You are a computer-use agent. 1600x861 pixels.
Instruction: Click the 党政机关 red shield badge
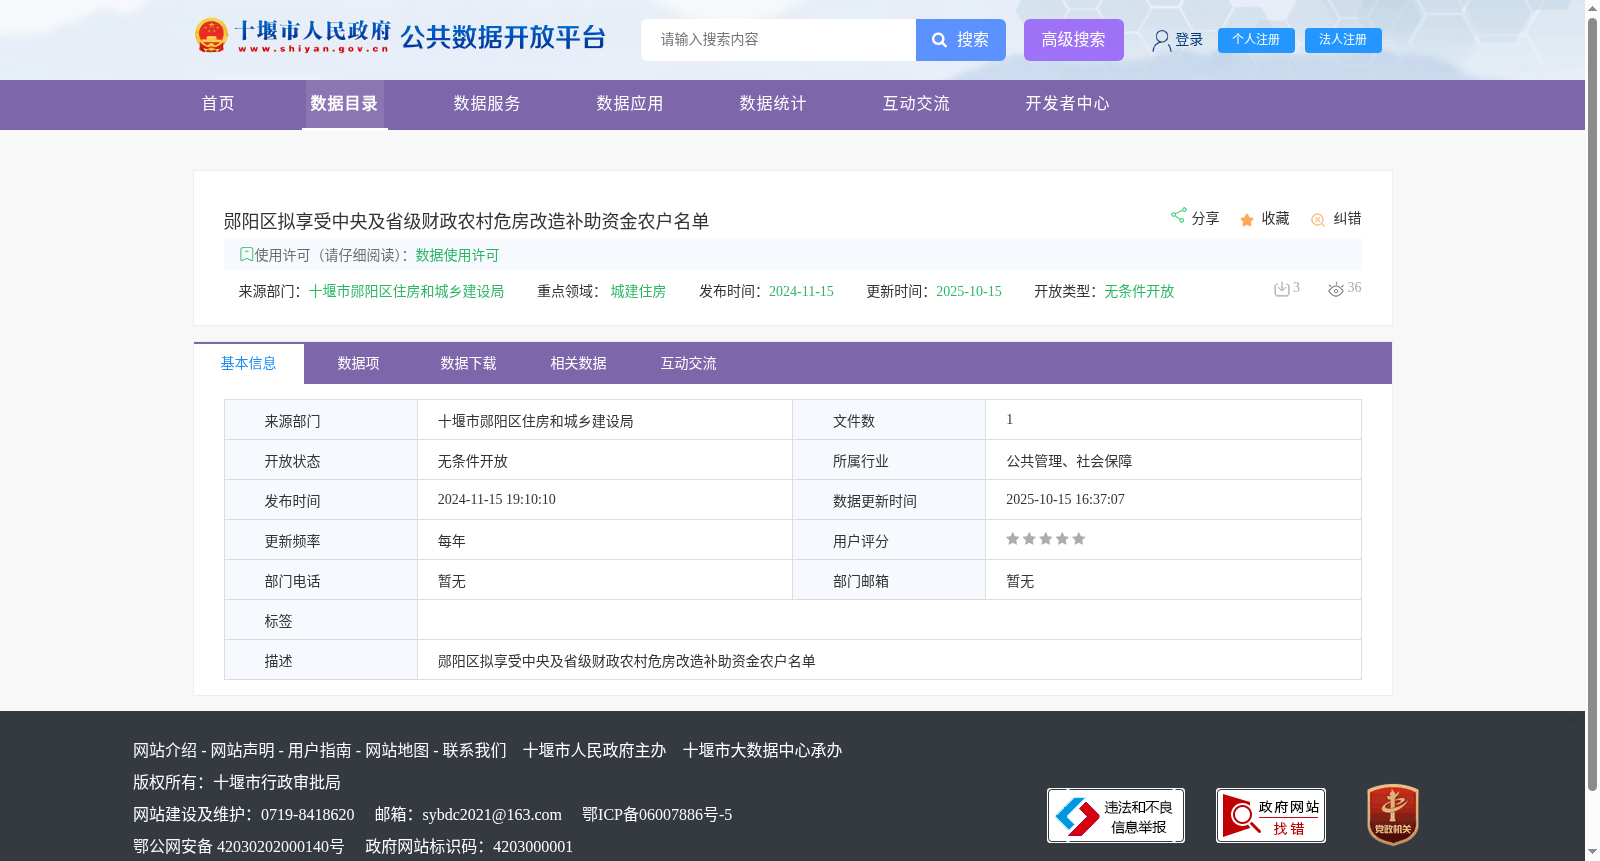pos(1393,814)
